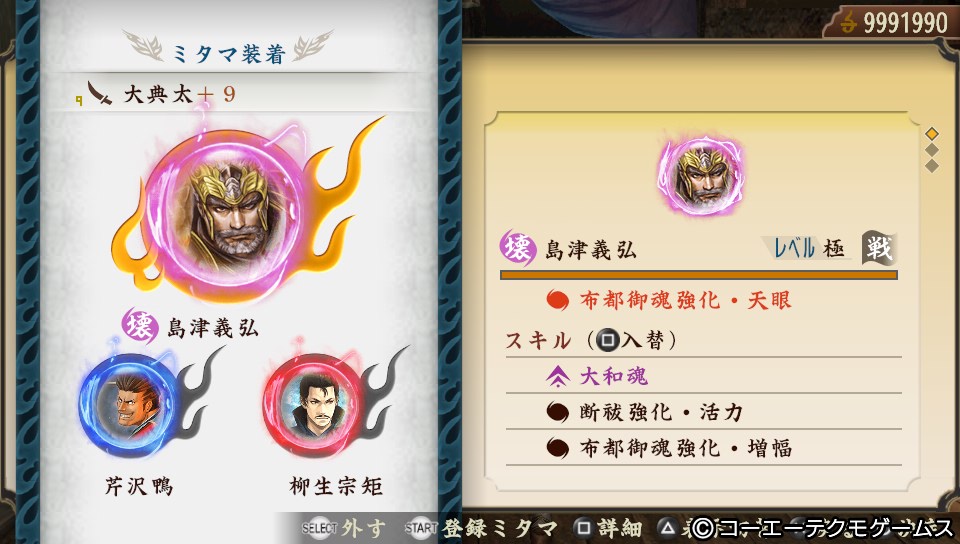Click the START 登録ミタマ button
The width and height of the screenshot is (960, 544).
click(481, 528)
